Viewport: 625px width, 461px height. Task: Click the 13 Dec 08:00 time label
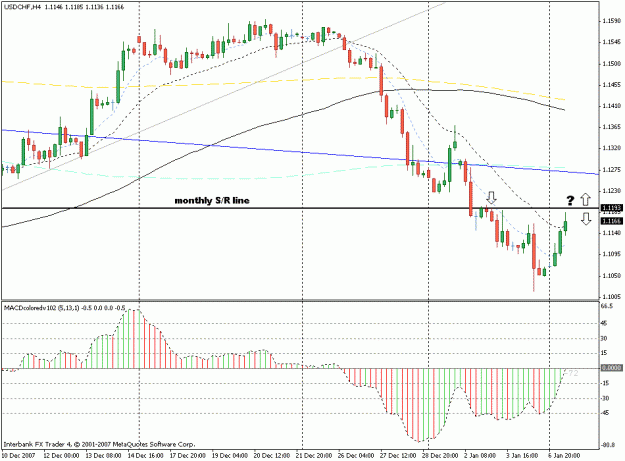coord(103,455)
